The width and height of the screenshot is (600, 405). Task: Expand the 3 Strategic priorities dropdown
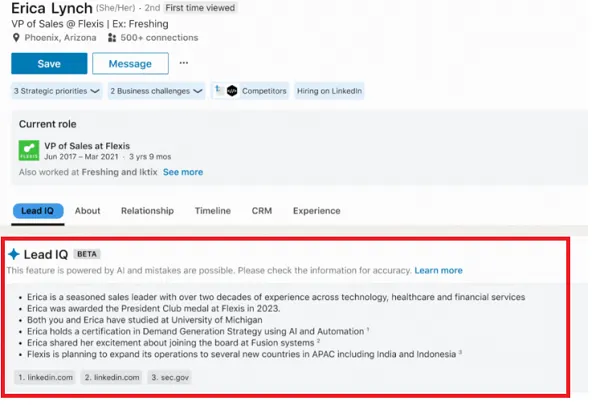coord(57,91)
